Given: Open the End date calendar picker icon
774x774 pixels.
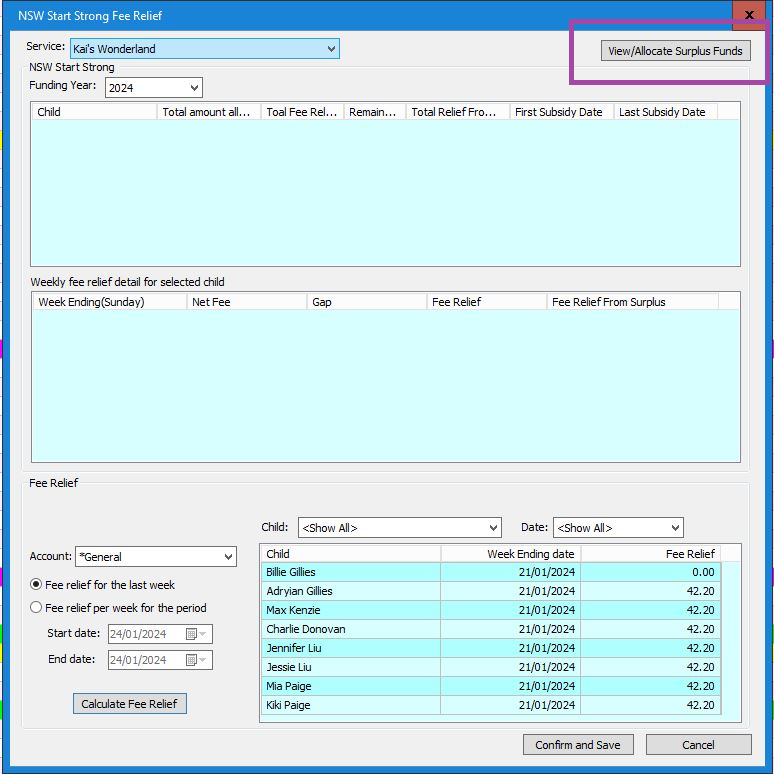Looking at the screenshot, I should point(191,660).
